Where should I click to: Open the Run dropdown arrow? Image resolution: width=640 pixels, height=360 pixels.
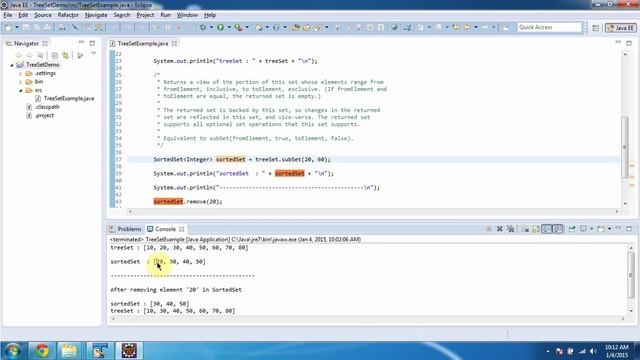point(229,27)
